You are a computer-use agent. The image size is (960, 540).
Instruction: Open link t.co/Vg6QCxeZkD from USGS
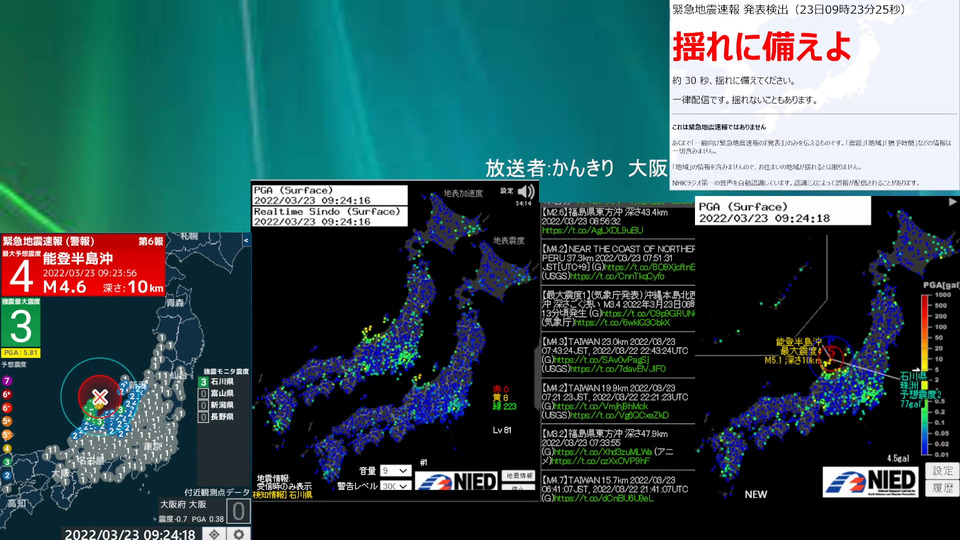pyautogui.click(x=620, y=415)
